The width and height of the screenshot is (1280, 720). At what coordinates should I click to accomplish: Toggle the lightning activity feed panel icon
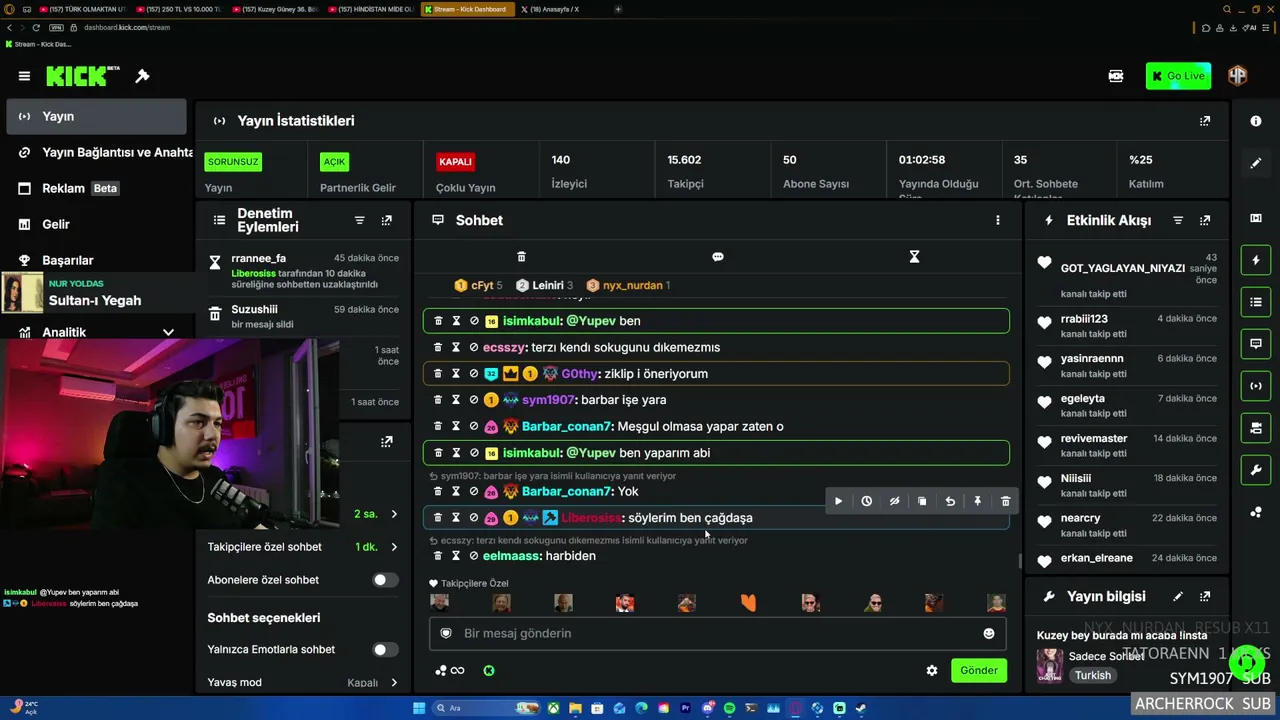coord(1256,260)
